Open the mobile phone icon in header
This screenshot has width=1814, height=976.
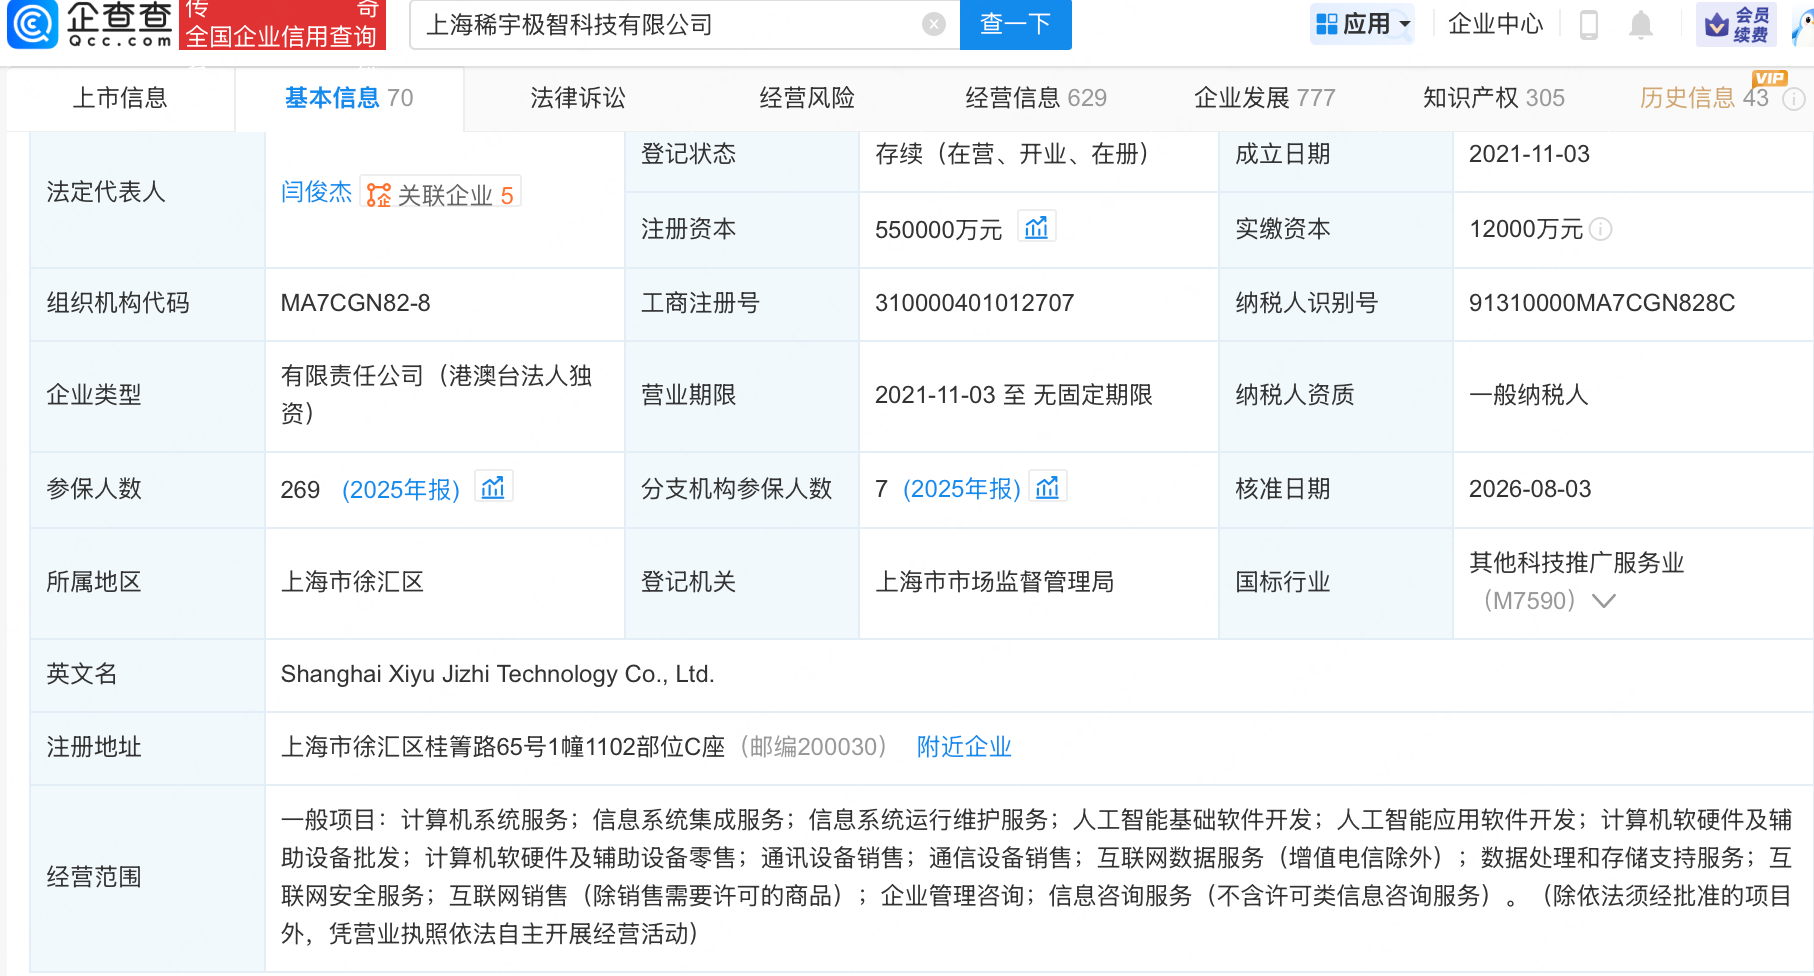1589,24
